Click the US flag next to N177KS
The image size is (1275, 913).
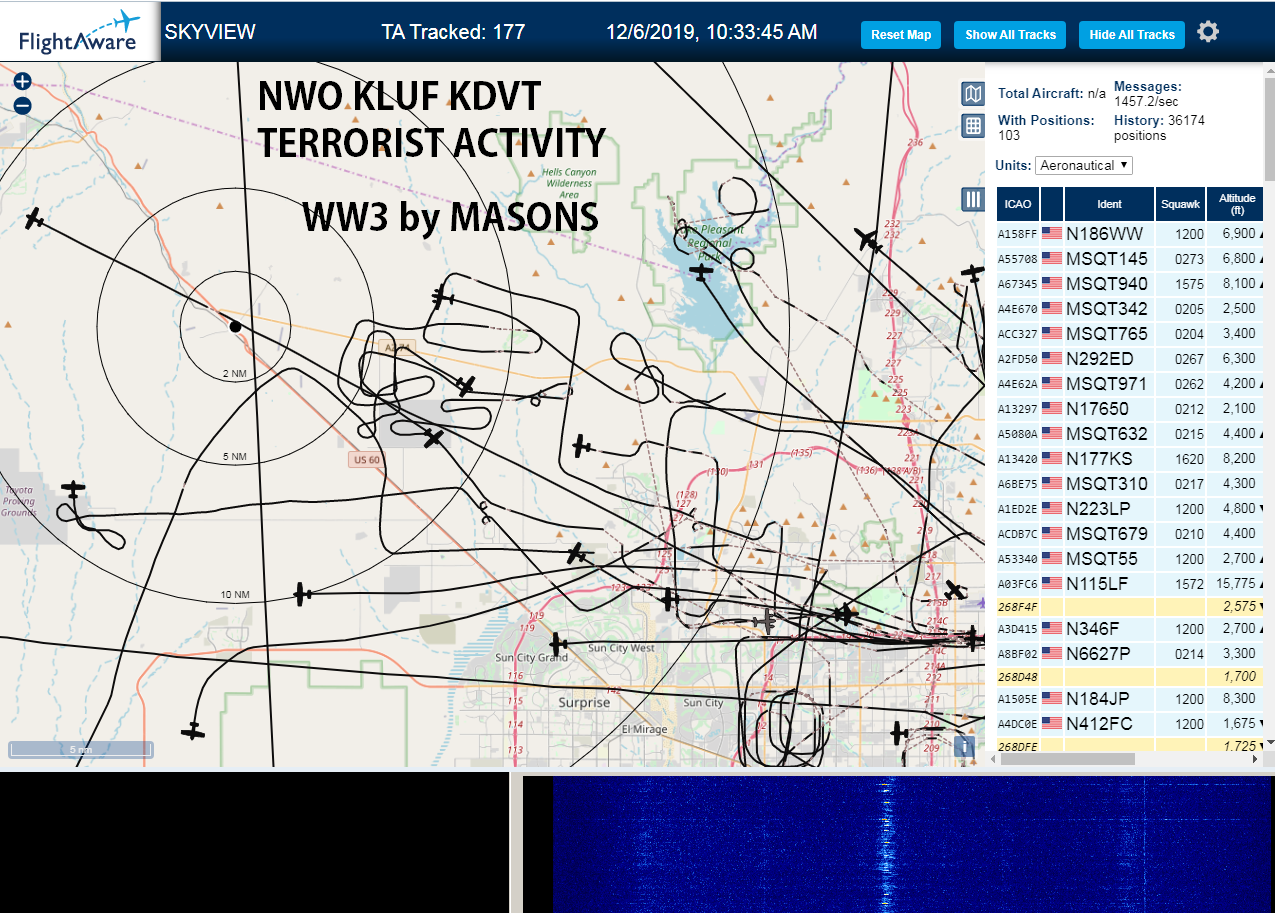click(x=1051, y=458)
